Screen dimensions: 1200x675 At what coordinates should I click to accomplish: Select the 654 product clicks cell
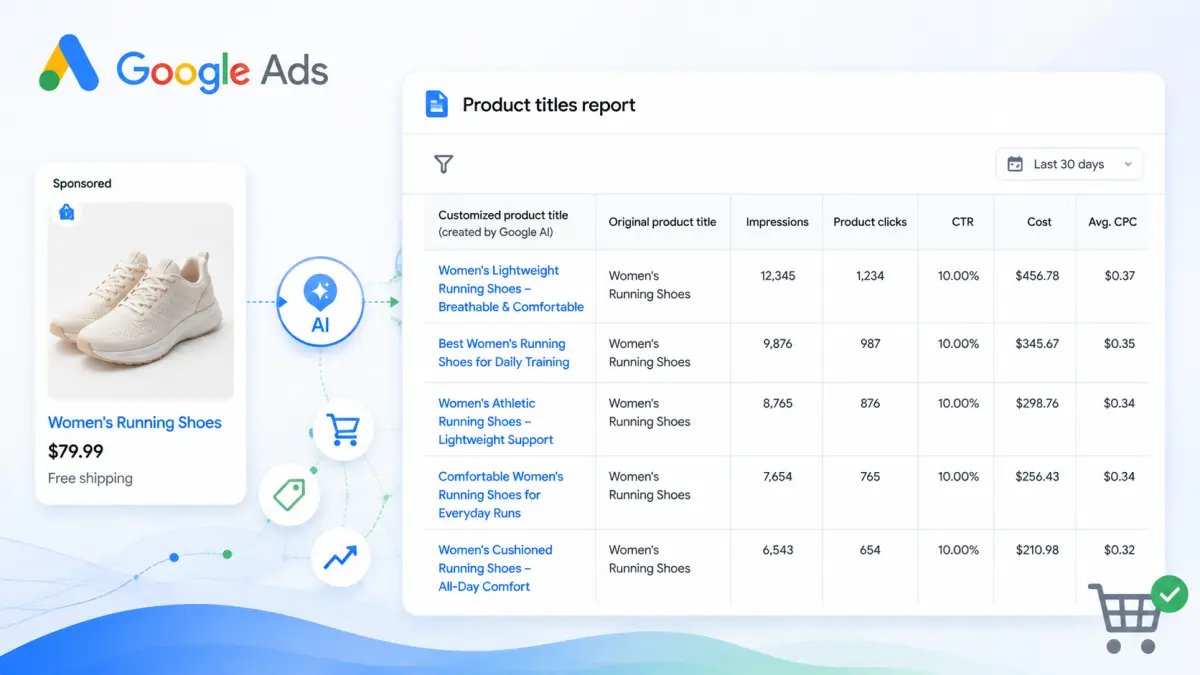[x=870, y=549]
